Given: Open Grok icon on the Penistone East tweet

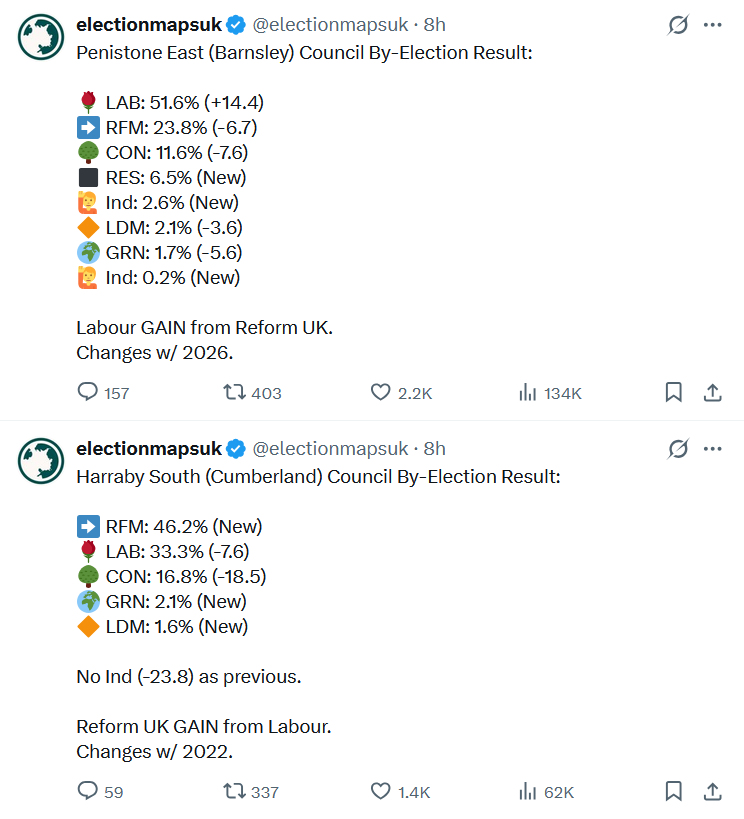Looking at the screenshot, I should point(678,25).
